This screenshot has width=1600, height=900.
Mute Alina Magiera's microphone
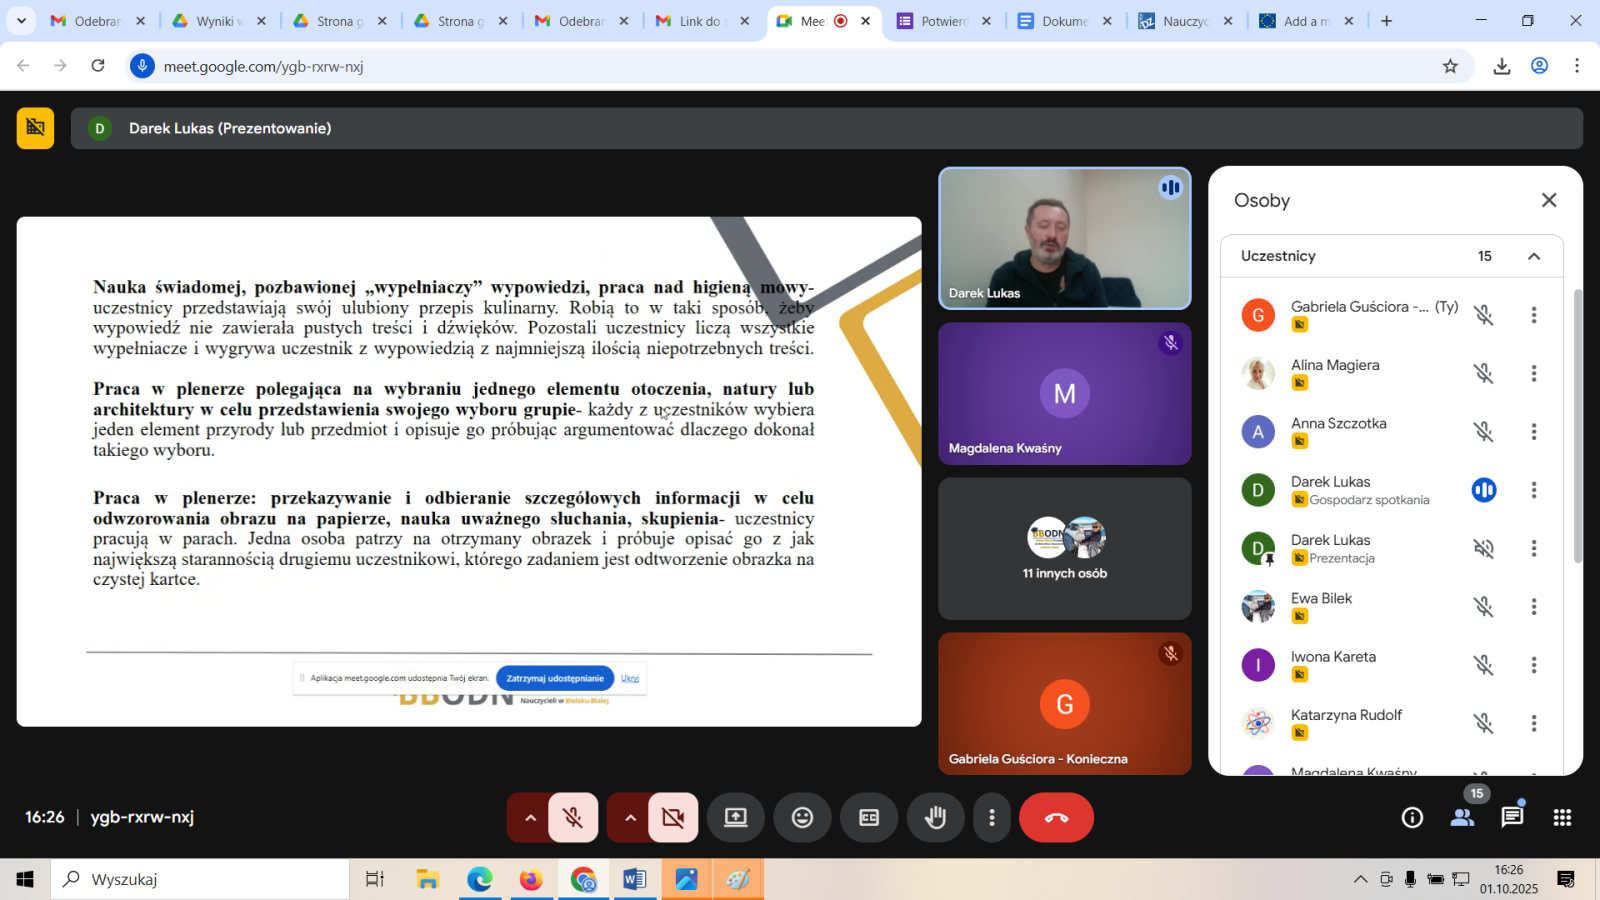[1484, 374]
